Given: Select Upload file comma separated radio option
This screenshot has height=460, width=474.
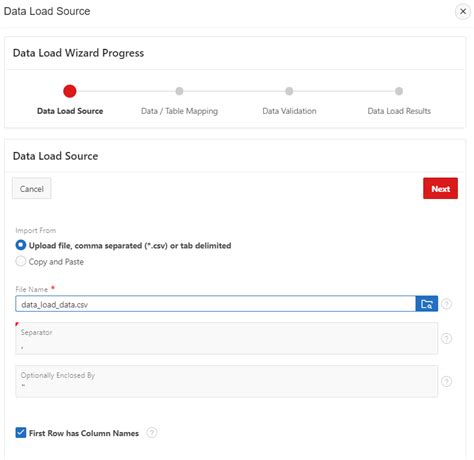Looking at the screenshot, I should click(21, 245).
